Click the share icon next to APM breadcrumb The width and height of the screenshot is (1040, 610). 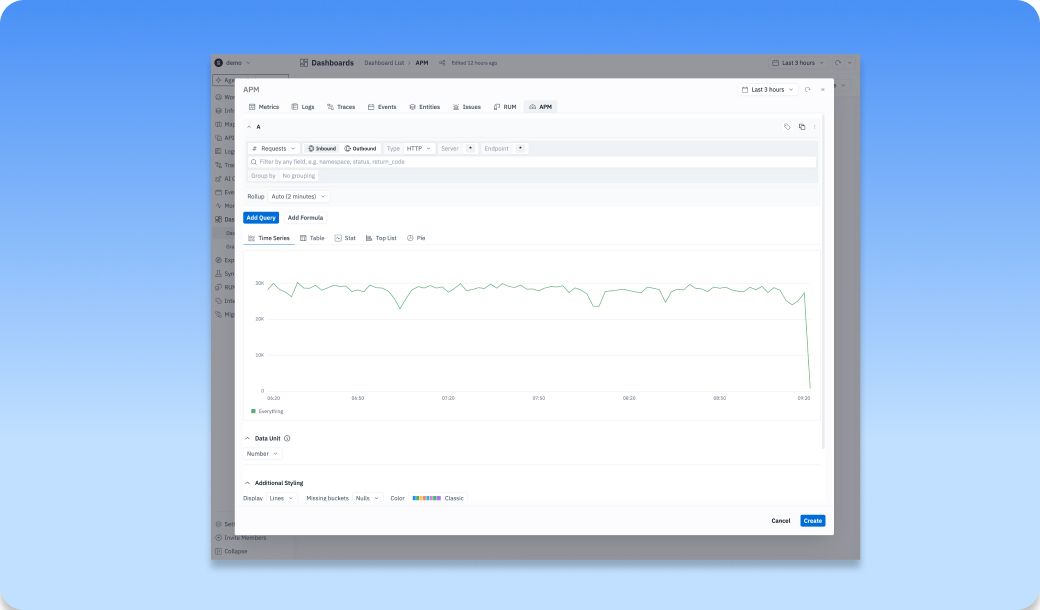click(442, 63)
